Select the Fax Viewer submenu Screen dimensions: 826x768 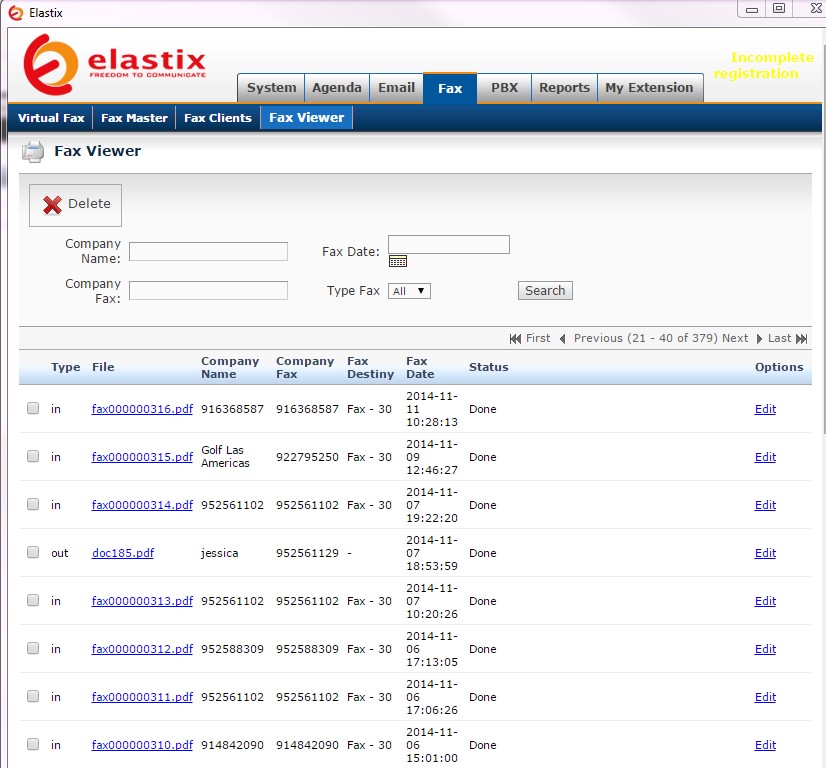[x=307, y=118]
